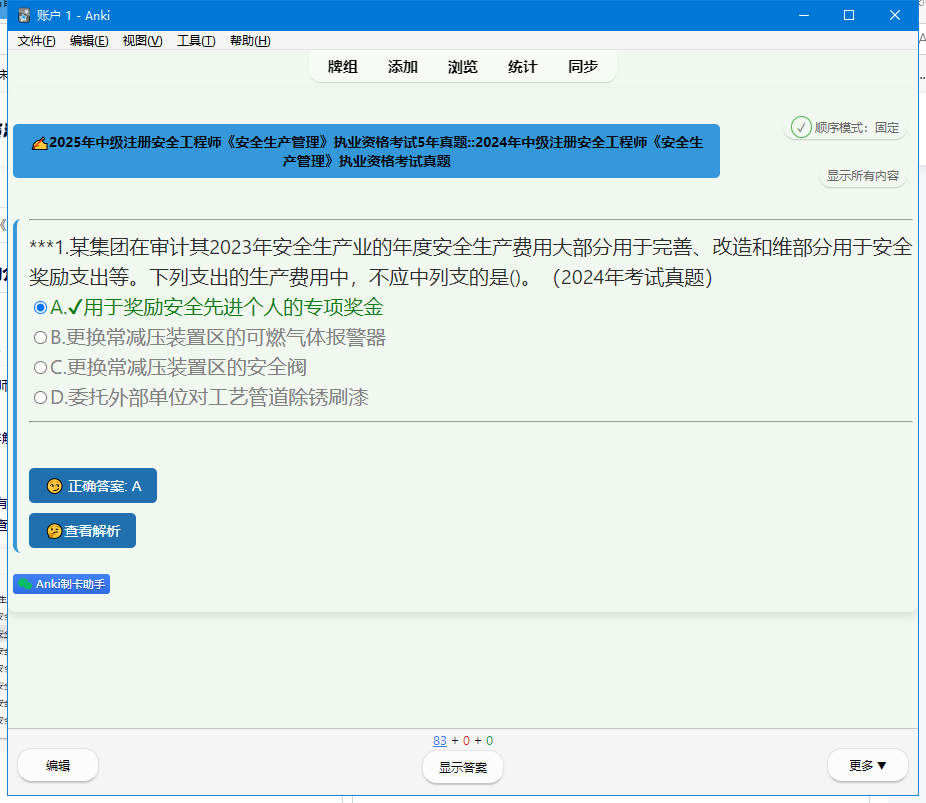Click the new cards count 83
926x803 pixels.
click(x=440, y=740)
